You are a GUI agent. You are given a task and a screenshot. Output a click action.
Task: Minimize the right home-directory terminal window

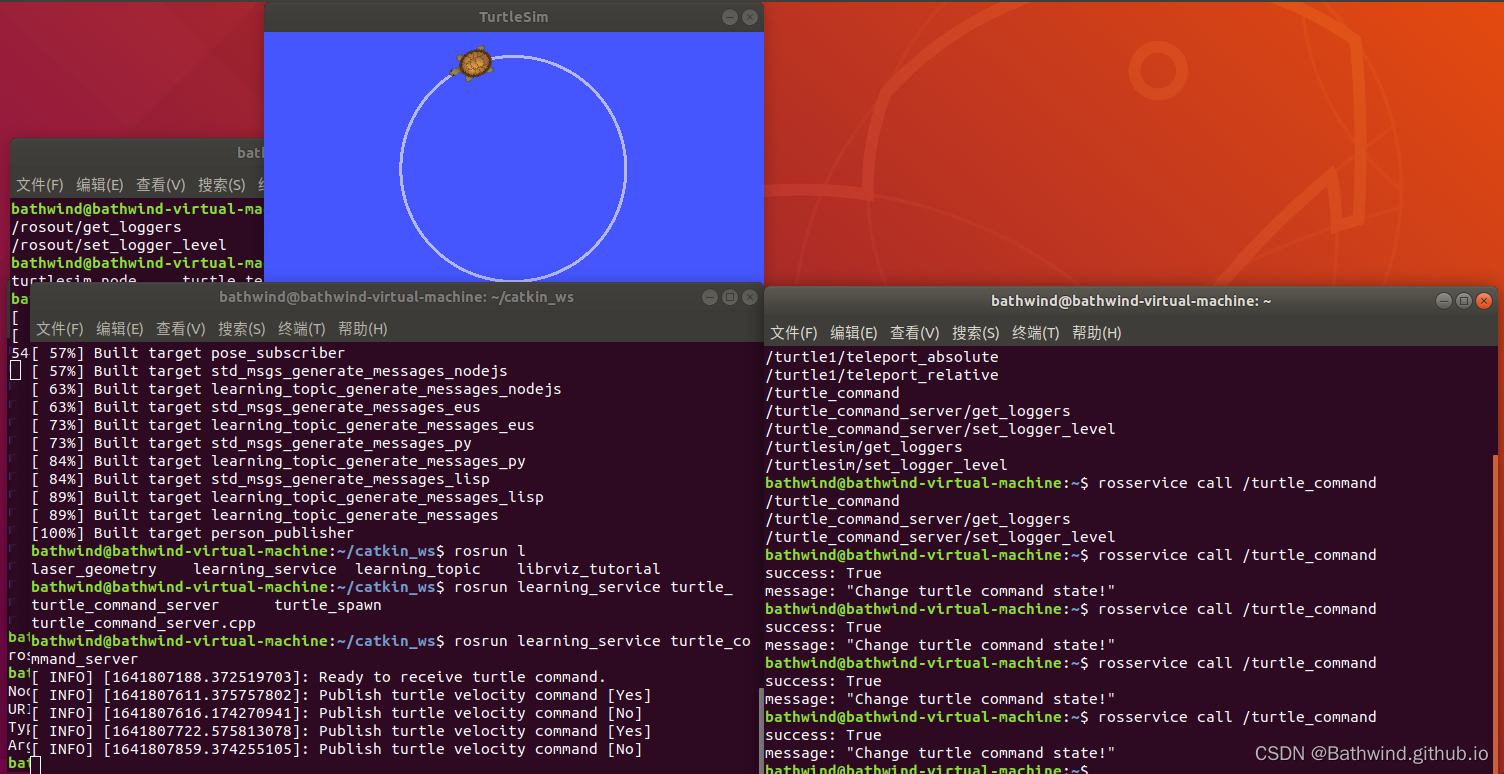click(1443, 300)
